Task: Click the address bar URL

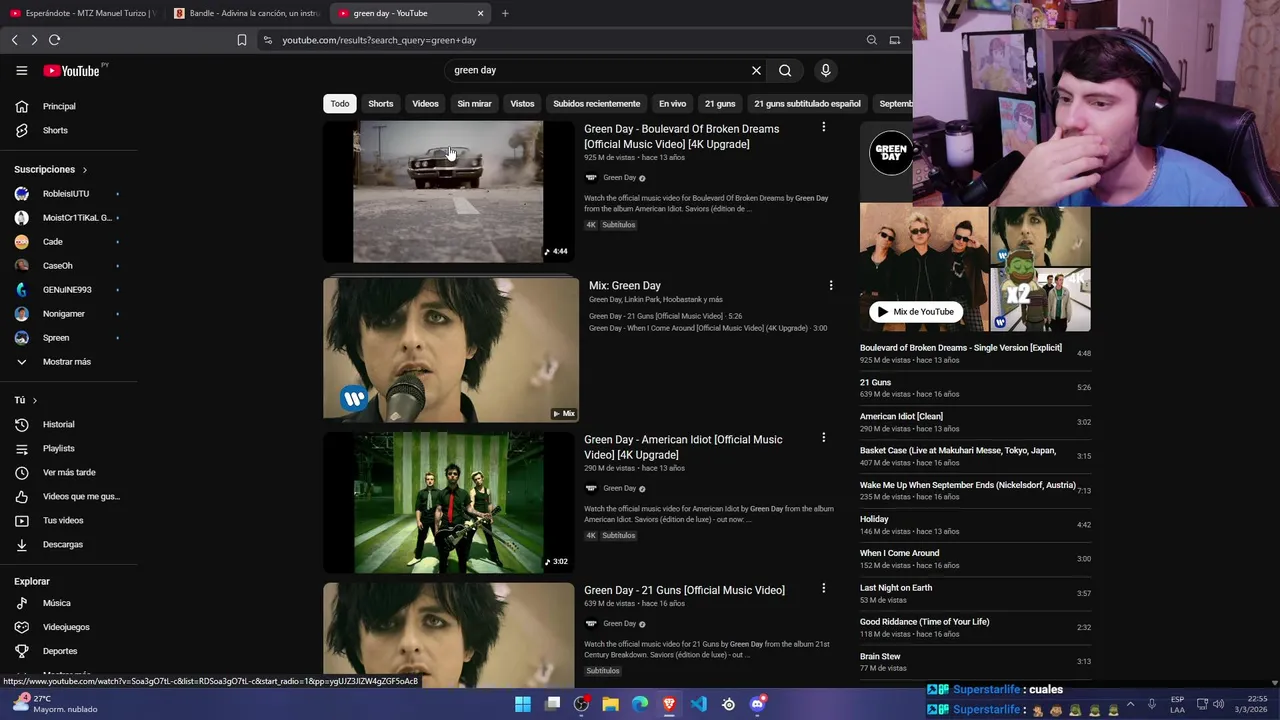Action: (x=379, y=40)
